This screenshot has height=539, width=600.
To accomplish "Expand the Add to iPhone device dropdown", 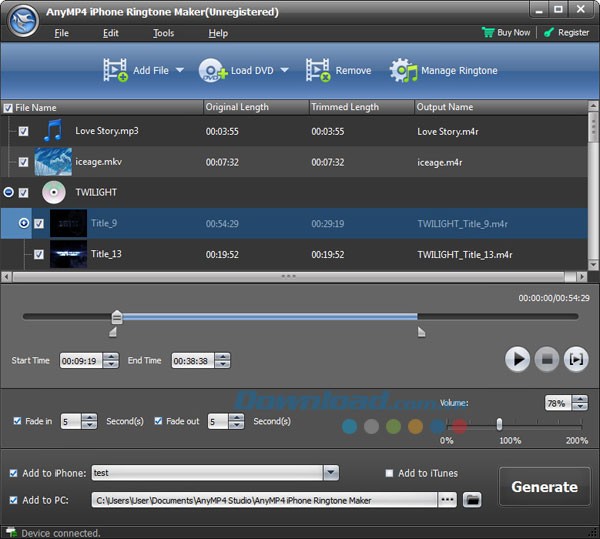I will (x=330, y=473).
